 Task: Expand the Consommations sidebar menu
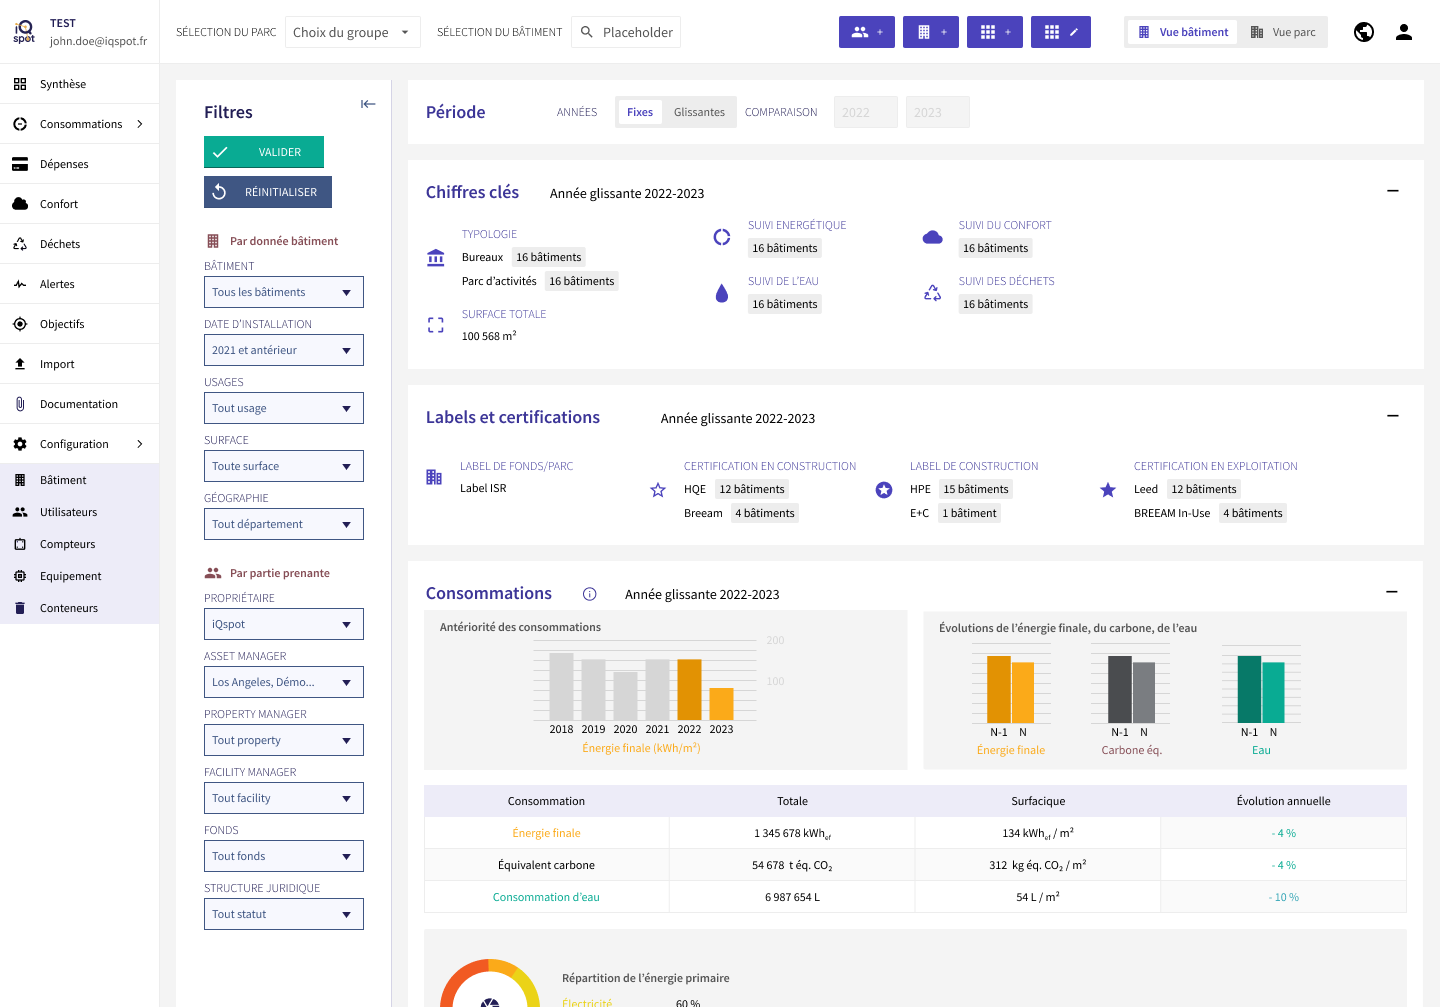tap(140, 124)
